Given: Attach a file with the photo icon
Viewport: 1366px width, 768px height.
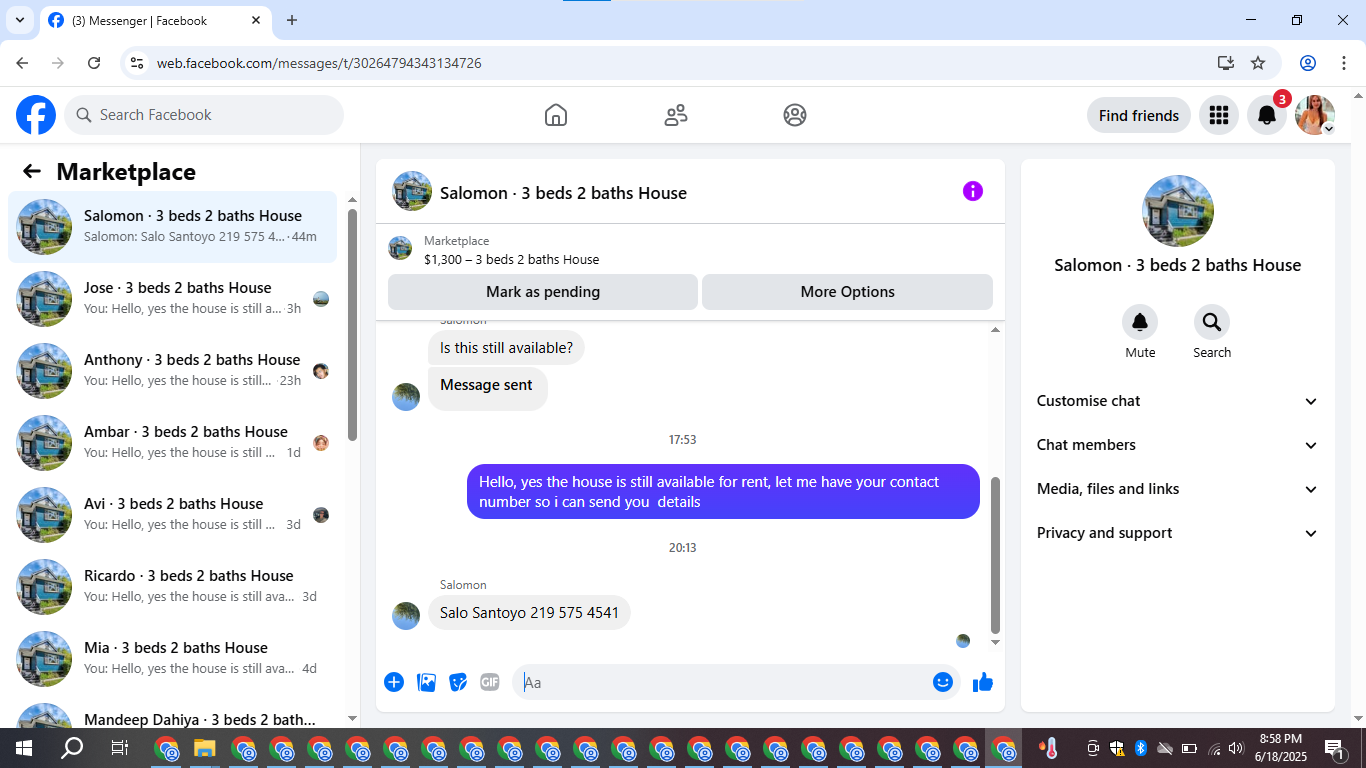Looking at the screenshot, I should coord(426,682).
